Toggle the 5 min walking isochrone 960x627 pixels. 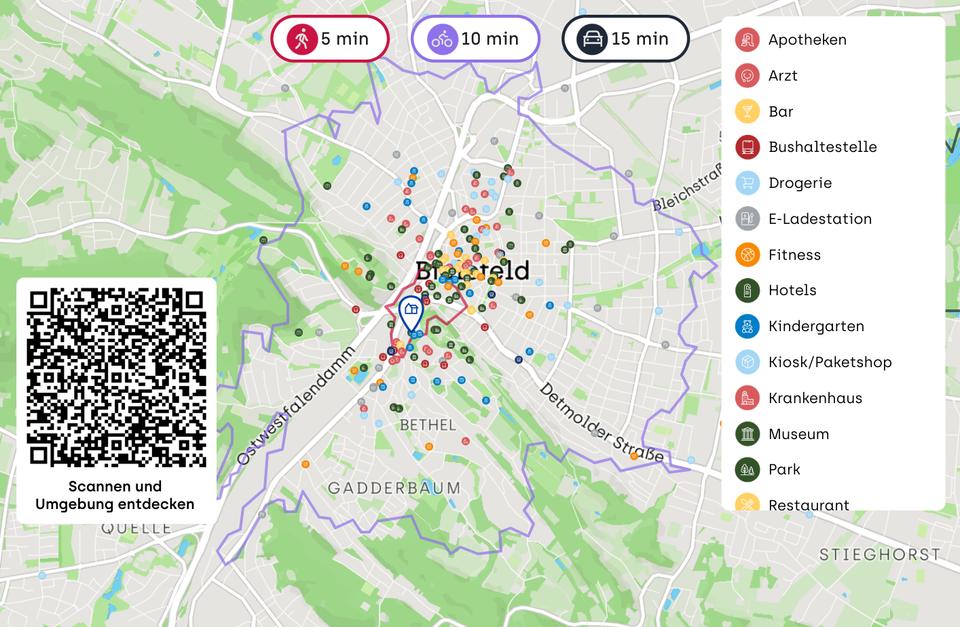pos(330,39)
